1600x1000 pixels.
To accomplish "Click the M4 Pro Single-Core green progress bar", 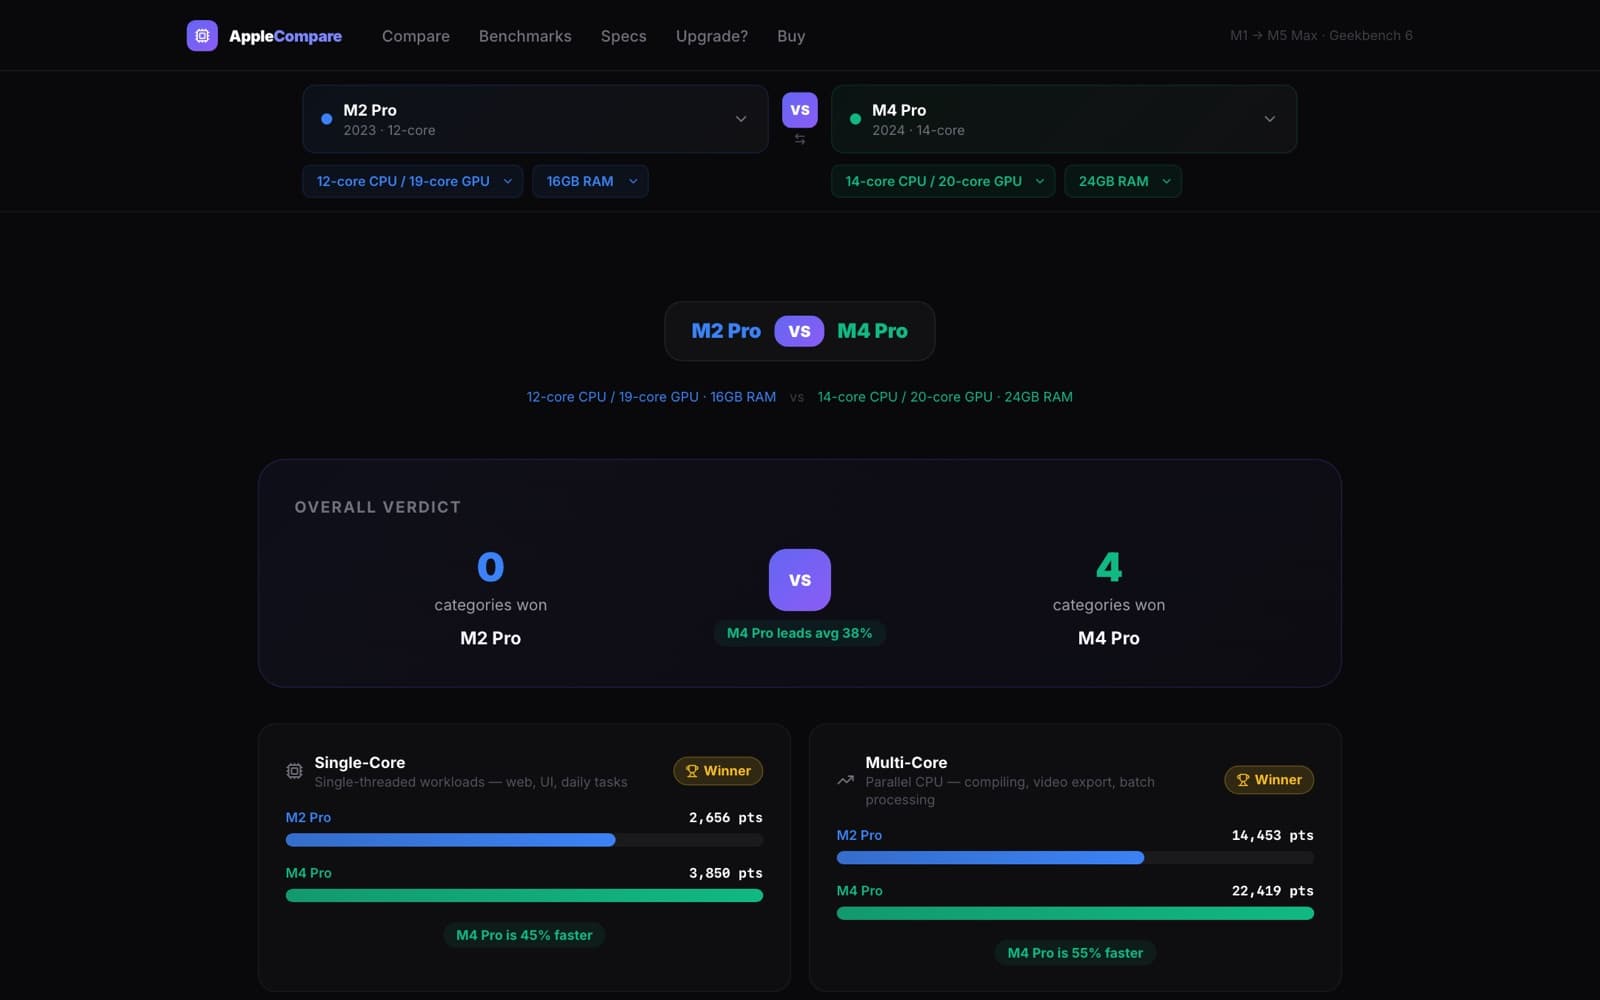I will (524, 896).
